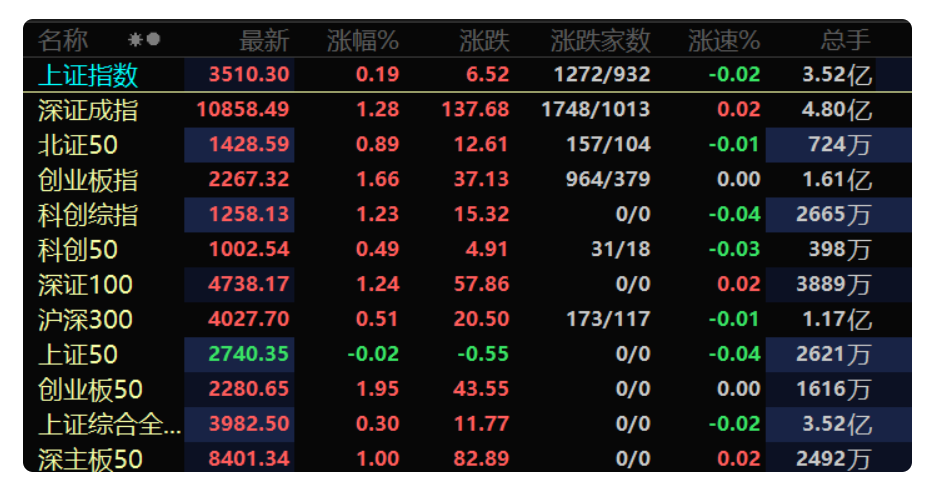Click the 157/104 advancers/decliners cell
This screenshot has width=933, height=484.
click(608, 144)
